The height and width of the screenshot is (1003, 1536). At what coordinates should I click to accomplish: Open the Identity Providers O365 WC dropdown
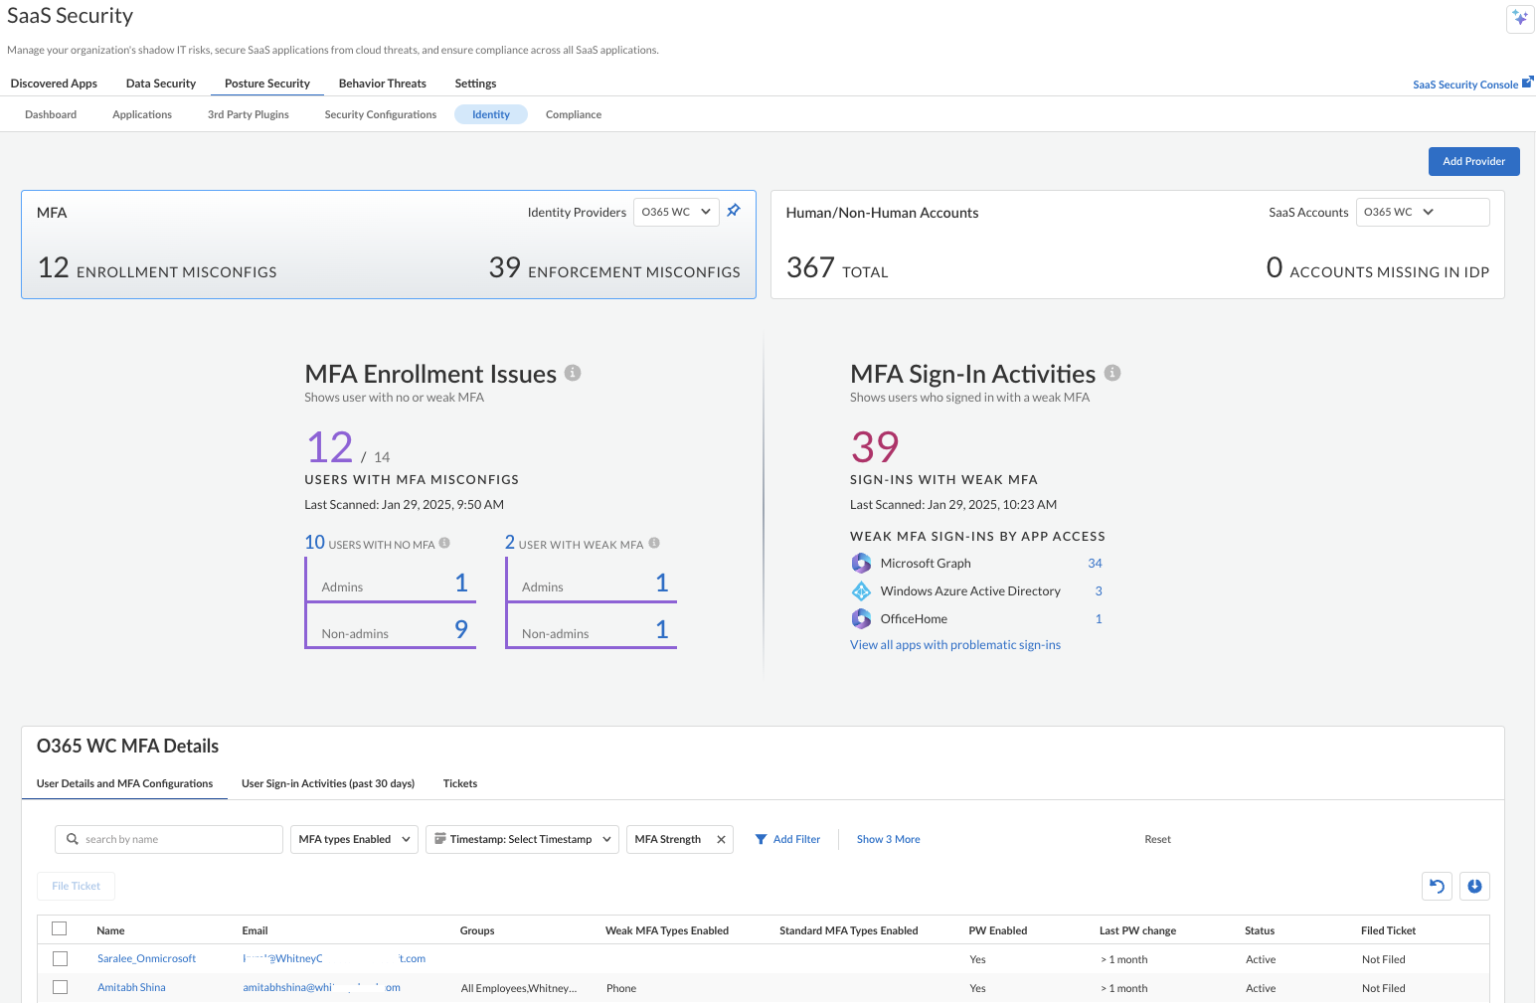tap(676, 211)
